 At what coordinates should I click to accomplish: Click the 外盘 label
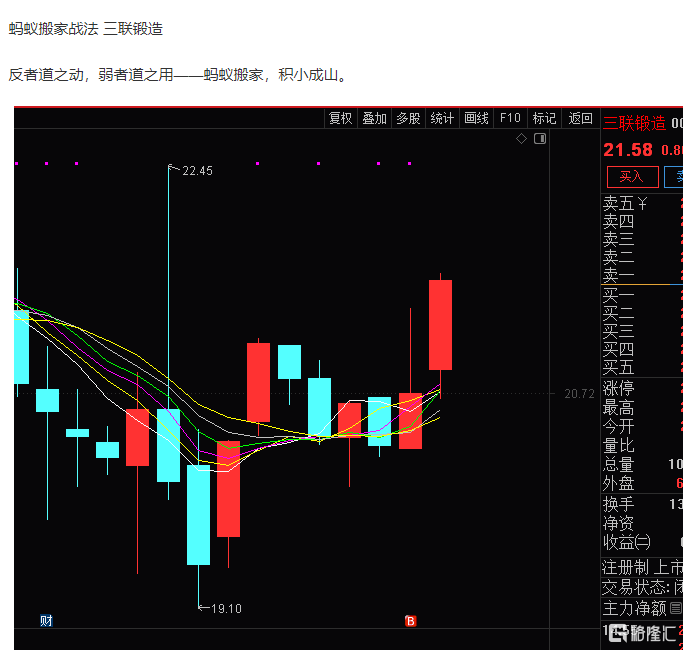[x=619, y=483]
